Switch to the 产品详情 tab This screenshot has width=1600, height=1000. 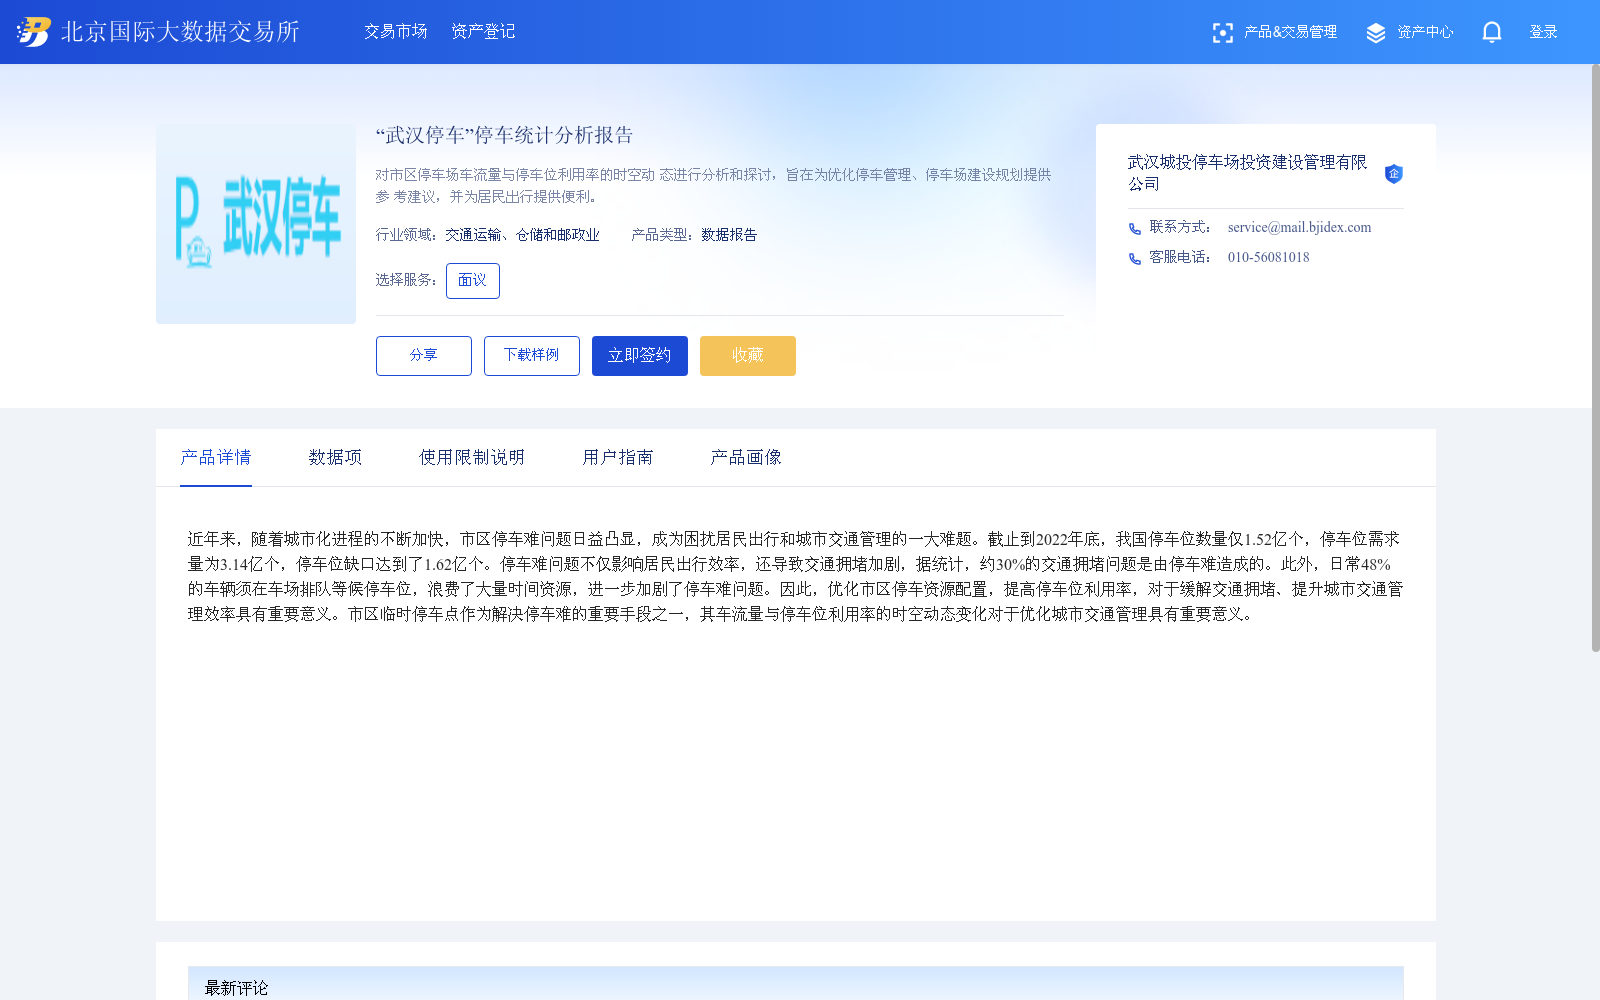pos(216,458)
